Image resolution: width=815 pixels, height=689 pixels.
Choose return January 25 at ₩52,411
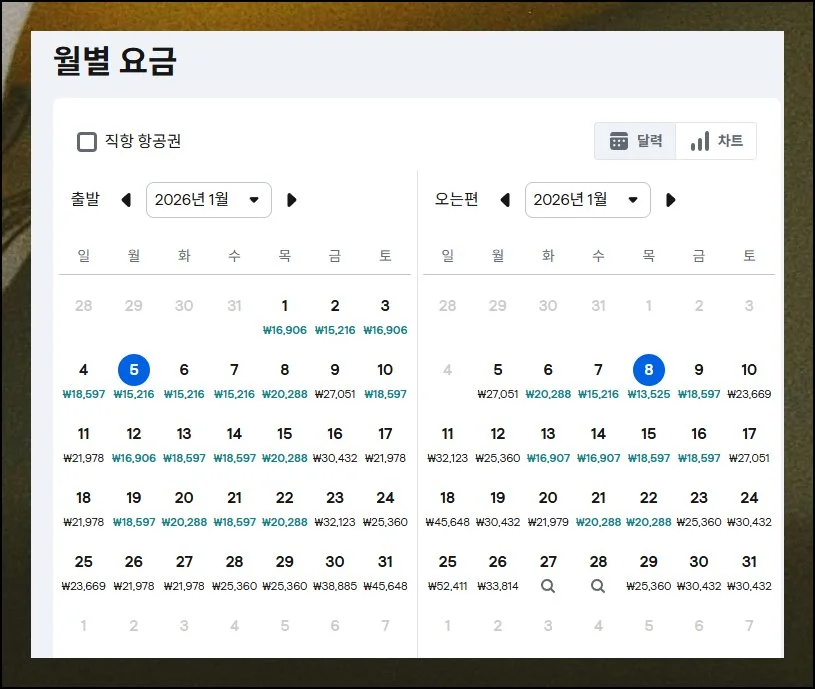447,571
